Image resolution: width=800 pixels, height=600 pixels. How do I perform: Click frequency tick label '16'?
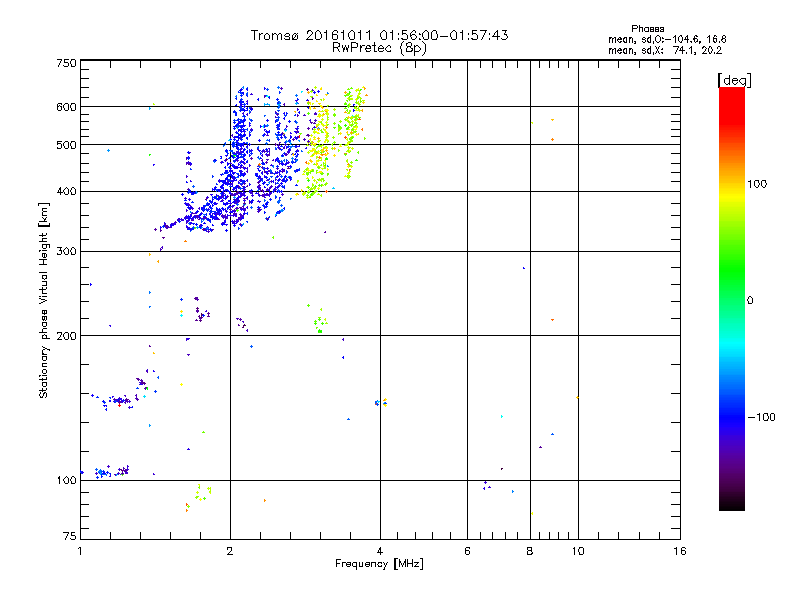680,551
